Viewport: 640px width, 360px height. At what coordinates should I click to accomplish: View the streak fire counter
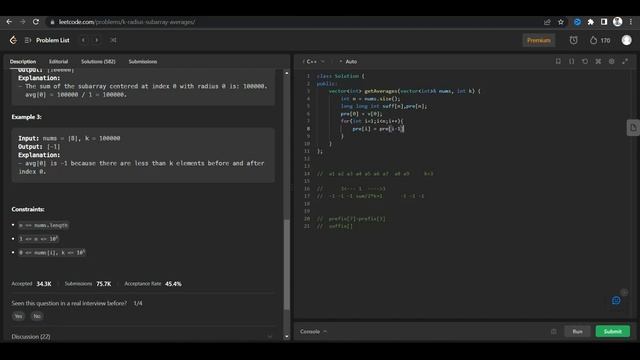pos(600,40)
